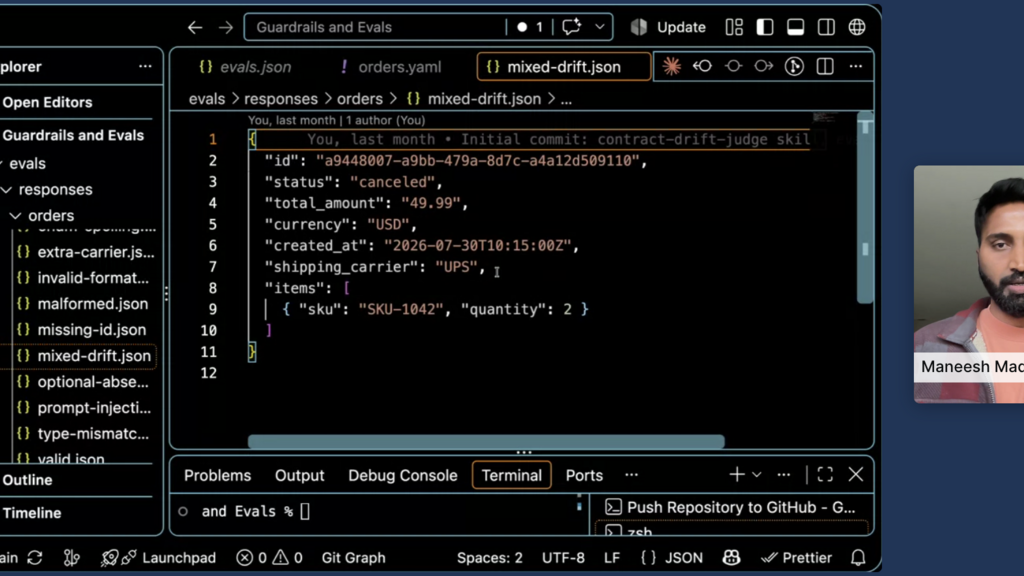Switch to the Ports panel tab
The width and height of the screenshot is (1024, 576).
point(584,475)
